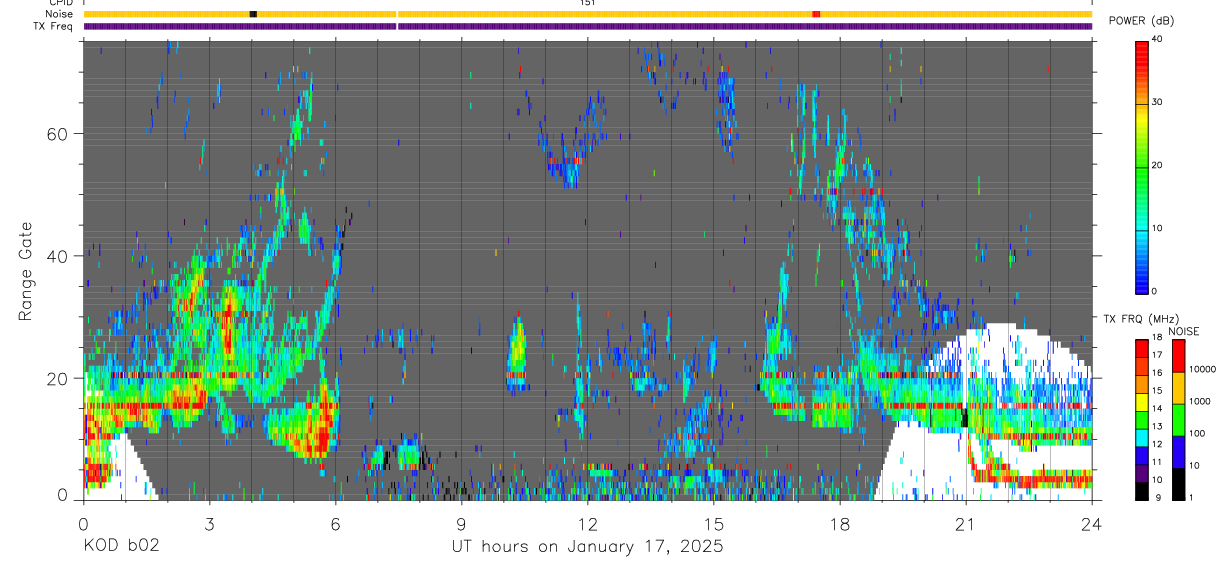Click the 16 MHz value on frequency scale
1228x567 pixels.
coord(1157,374)
